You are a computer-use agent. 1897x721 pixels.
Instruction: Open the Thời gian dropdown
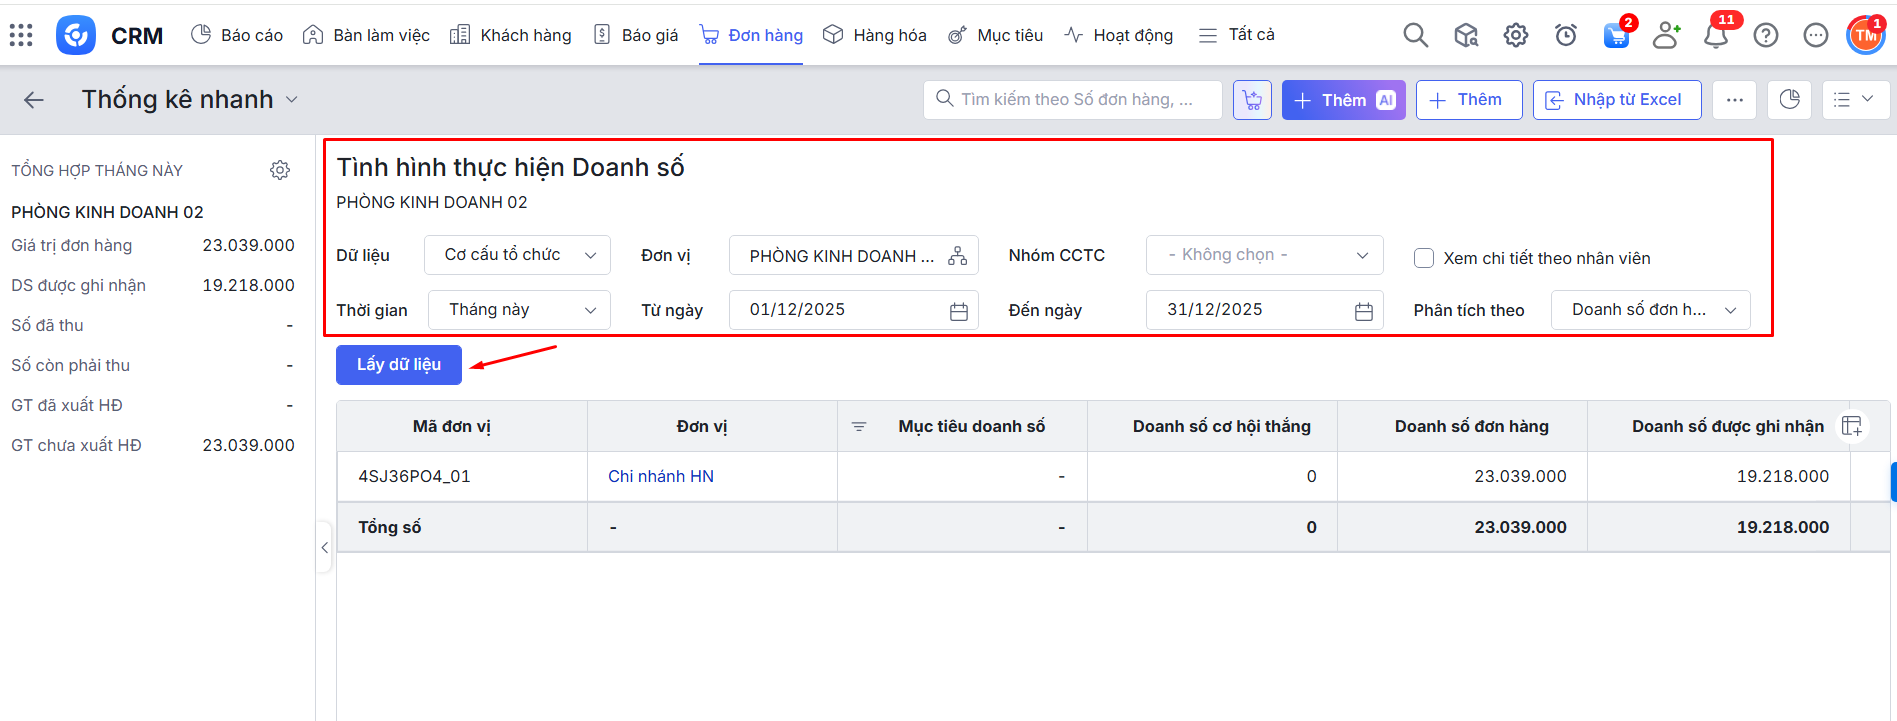coord(519,310)
